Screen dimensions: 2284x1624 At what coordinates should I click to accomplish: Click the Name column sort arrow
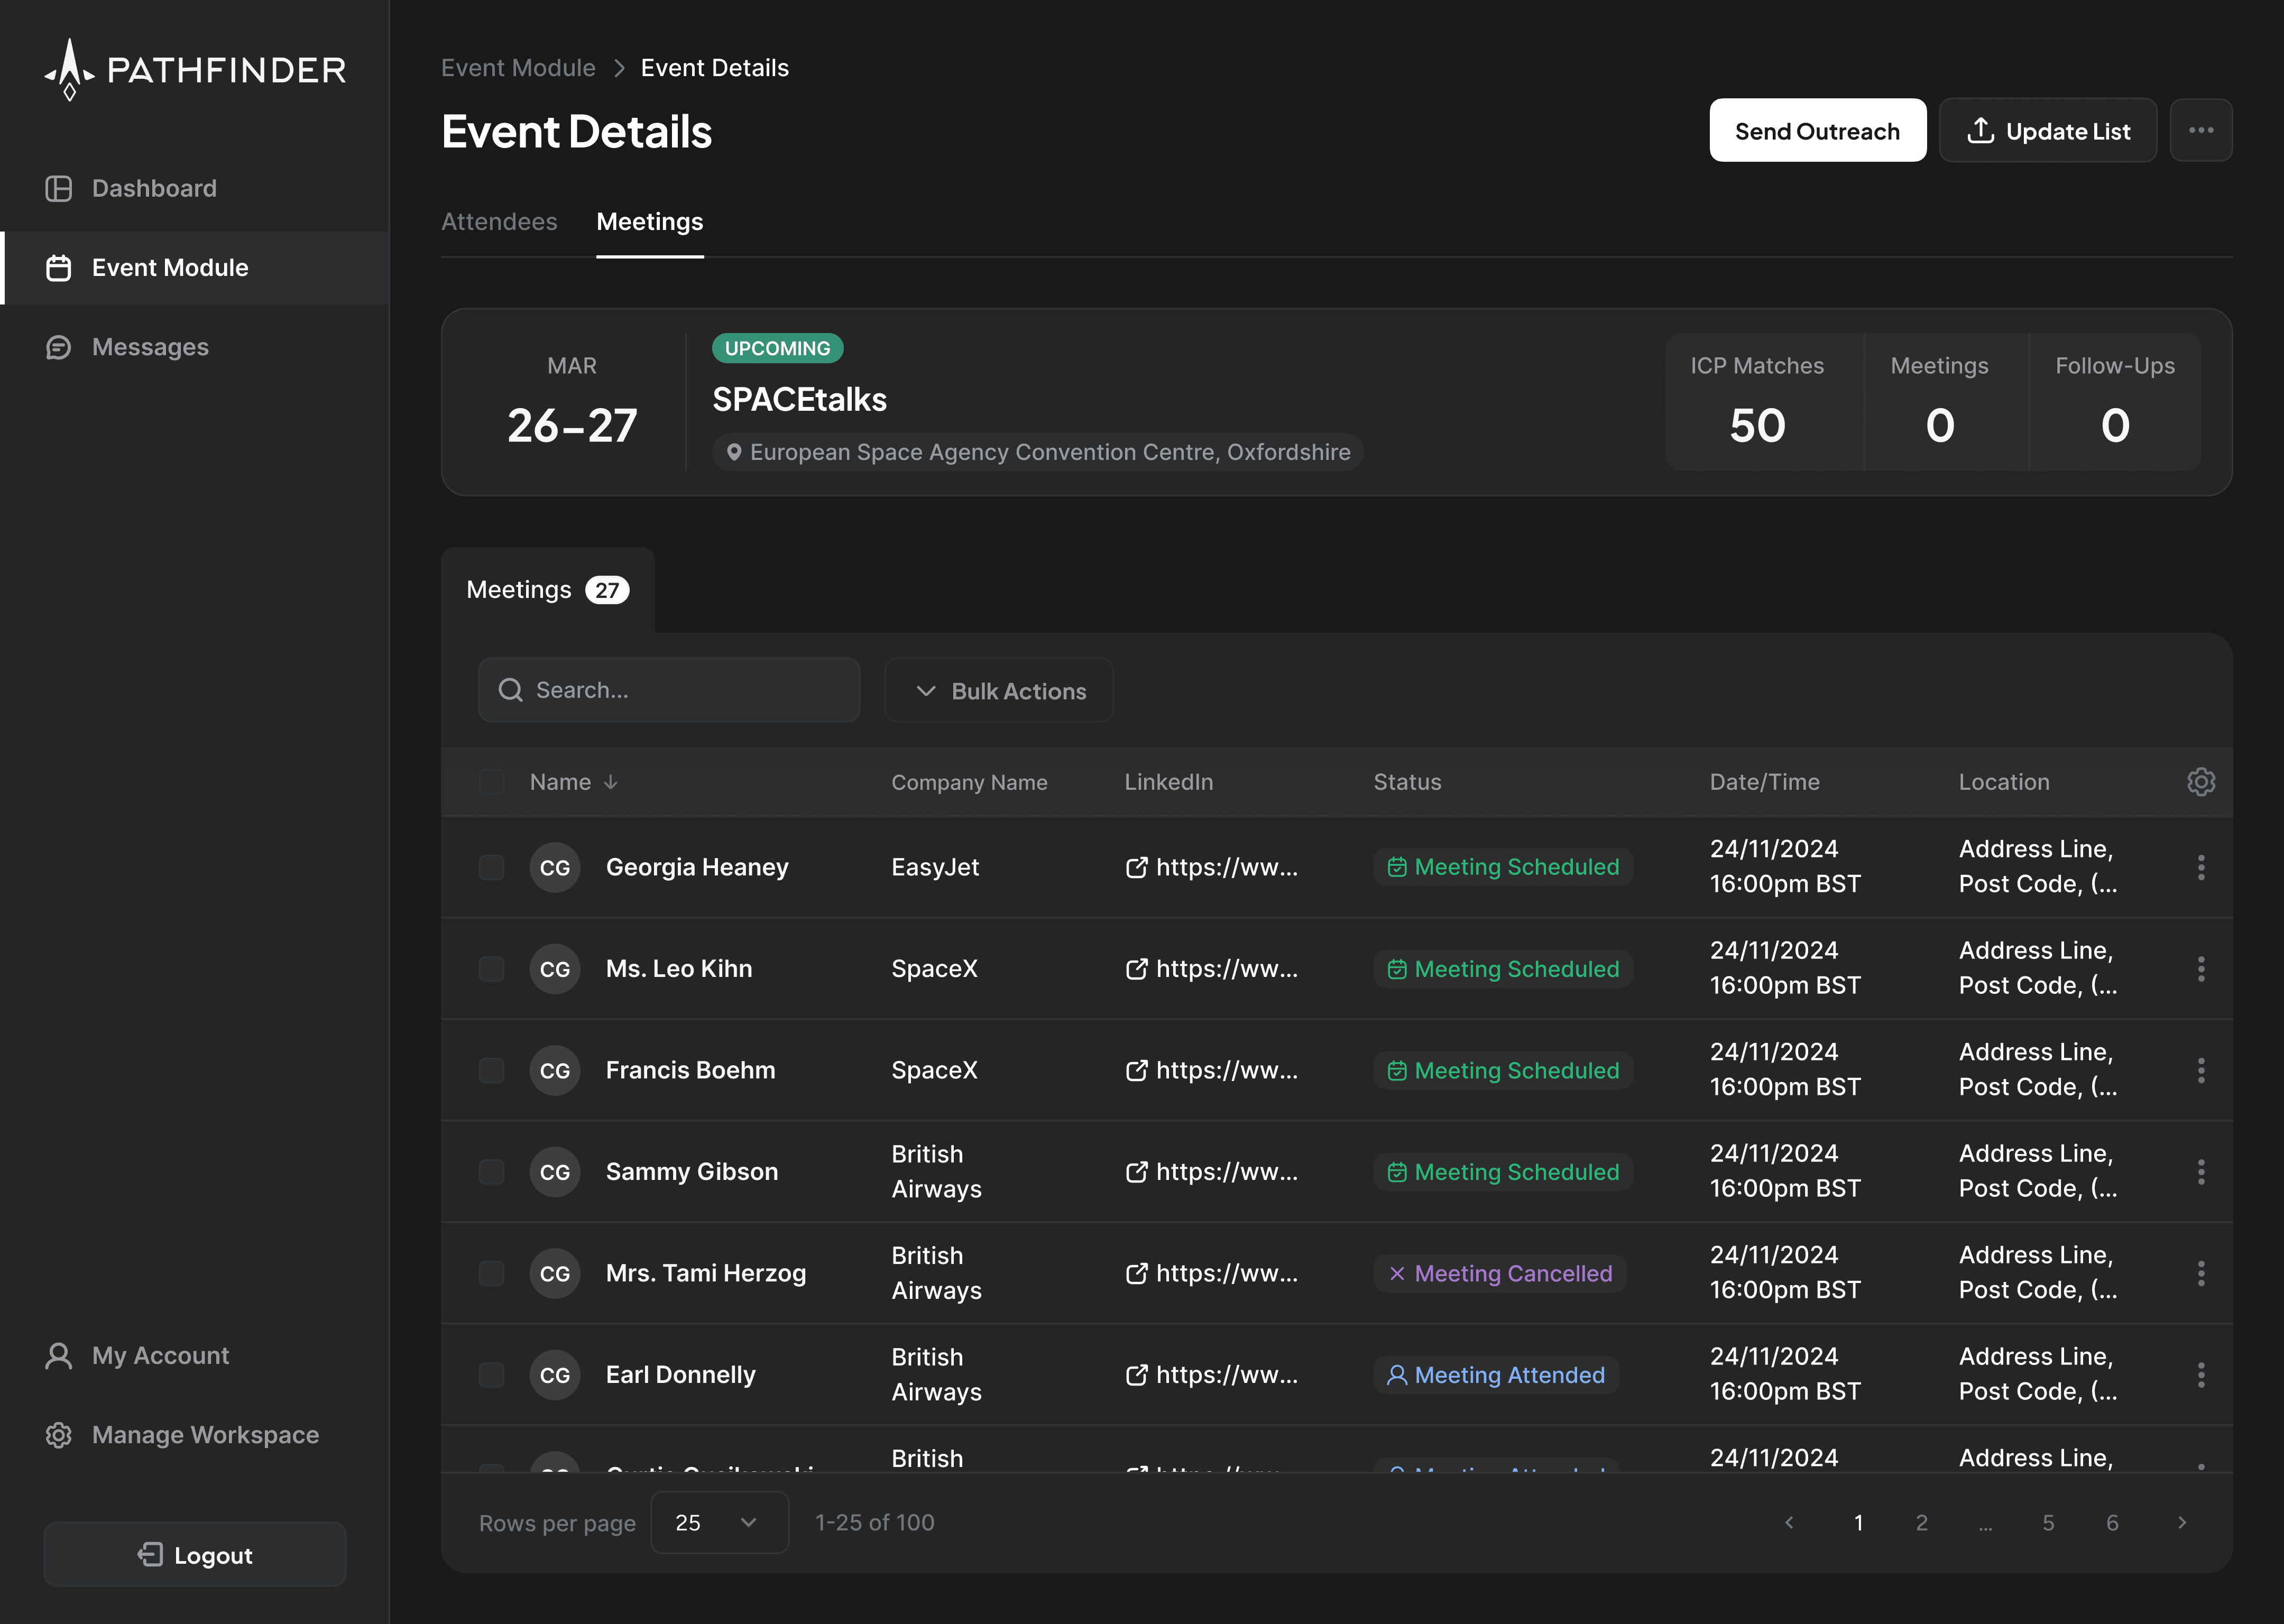(x=611, y=782)
